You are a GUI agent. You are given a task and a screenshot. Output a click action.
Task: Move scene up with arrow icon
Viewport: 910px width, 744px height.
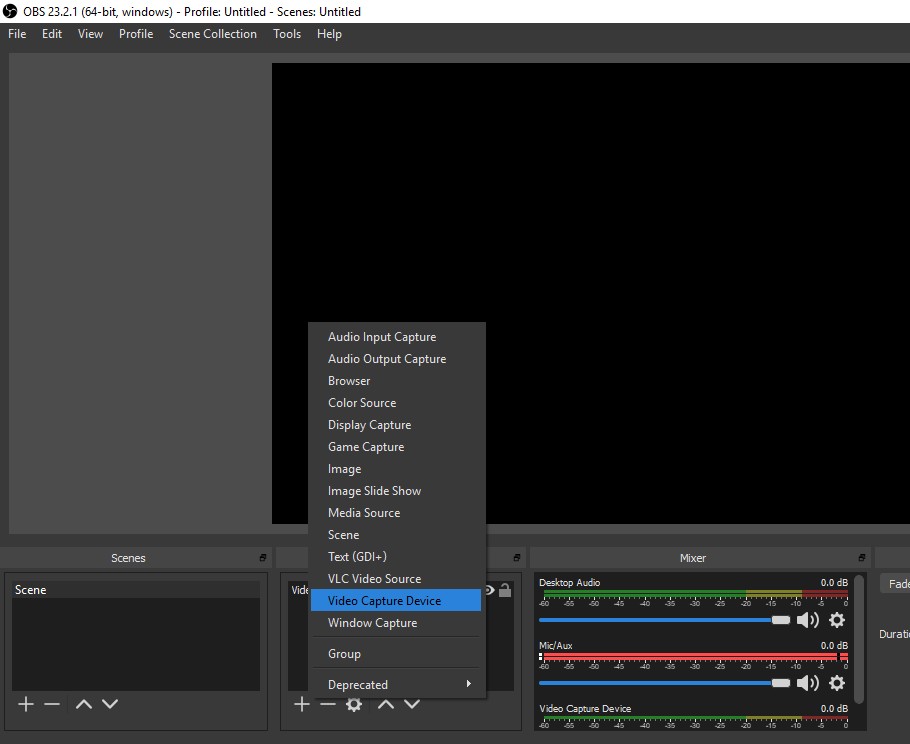(84, 704)
